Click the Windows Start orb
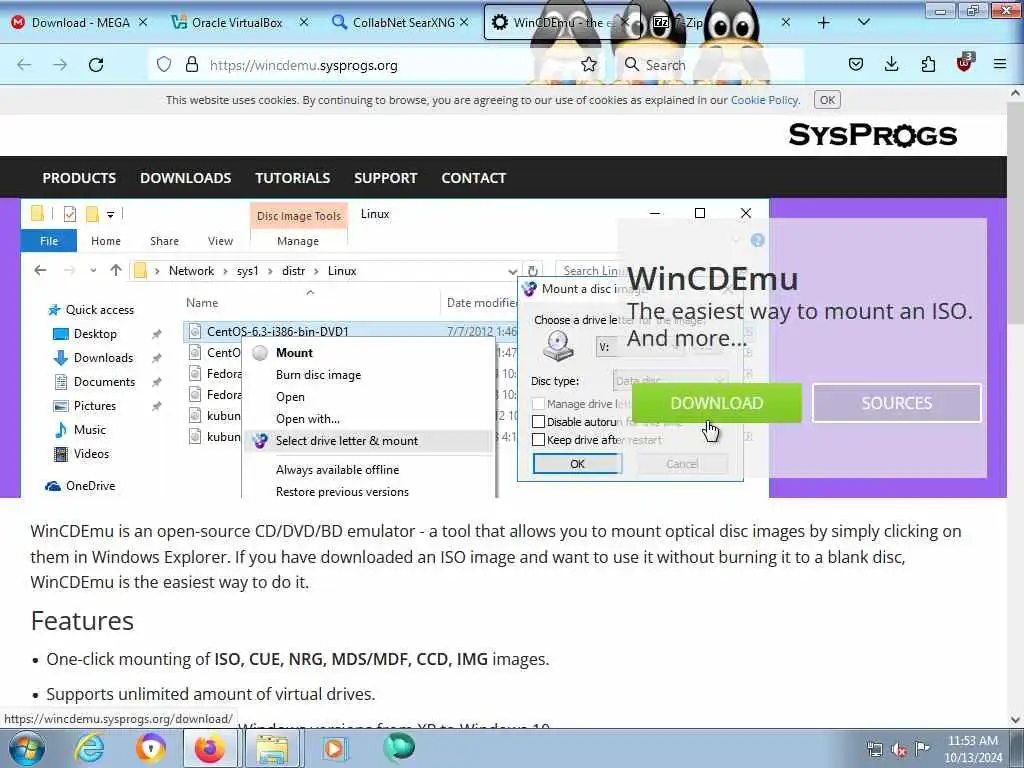Viewport: 1024px width, 768px height. (27, 748)
